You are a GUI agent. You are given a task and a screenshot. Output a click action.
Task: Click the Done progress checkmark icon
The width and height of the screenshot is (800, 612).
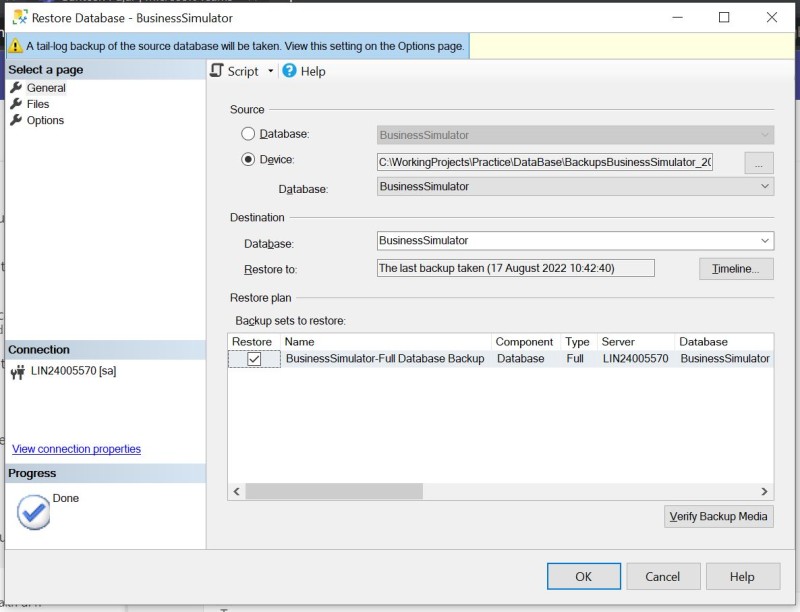[x=33, y=513]
